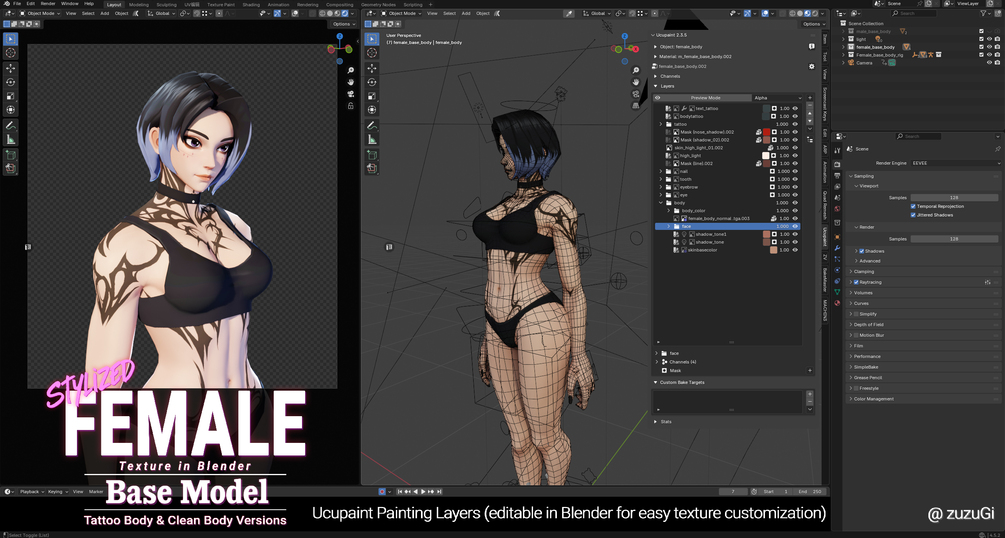Activate the Select Box tool in right viewport
Viewport: 1005px width, 538px height.
(x=372, y=38)
